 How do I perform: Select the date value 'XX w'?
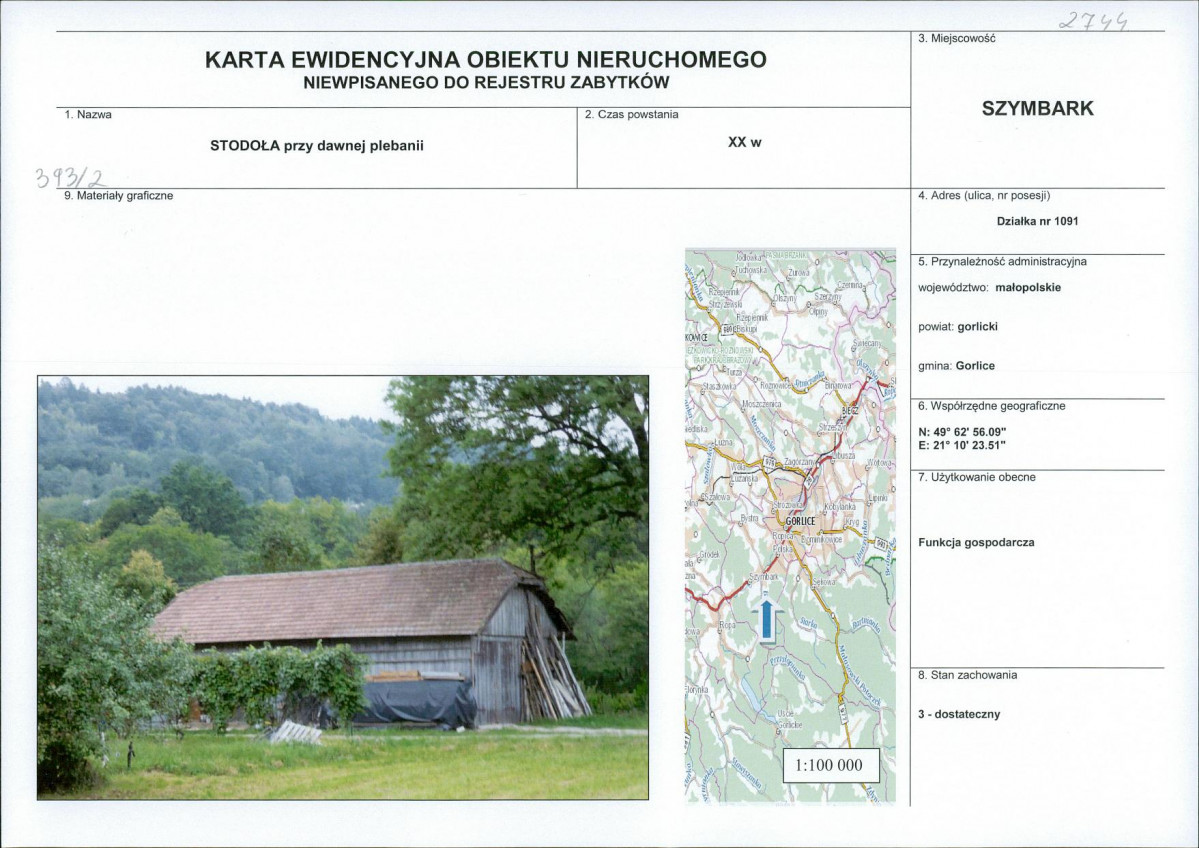point(744,142)
